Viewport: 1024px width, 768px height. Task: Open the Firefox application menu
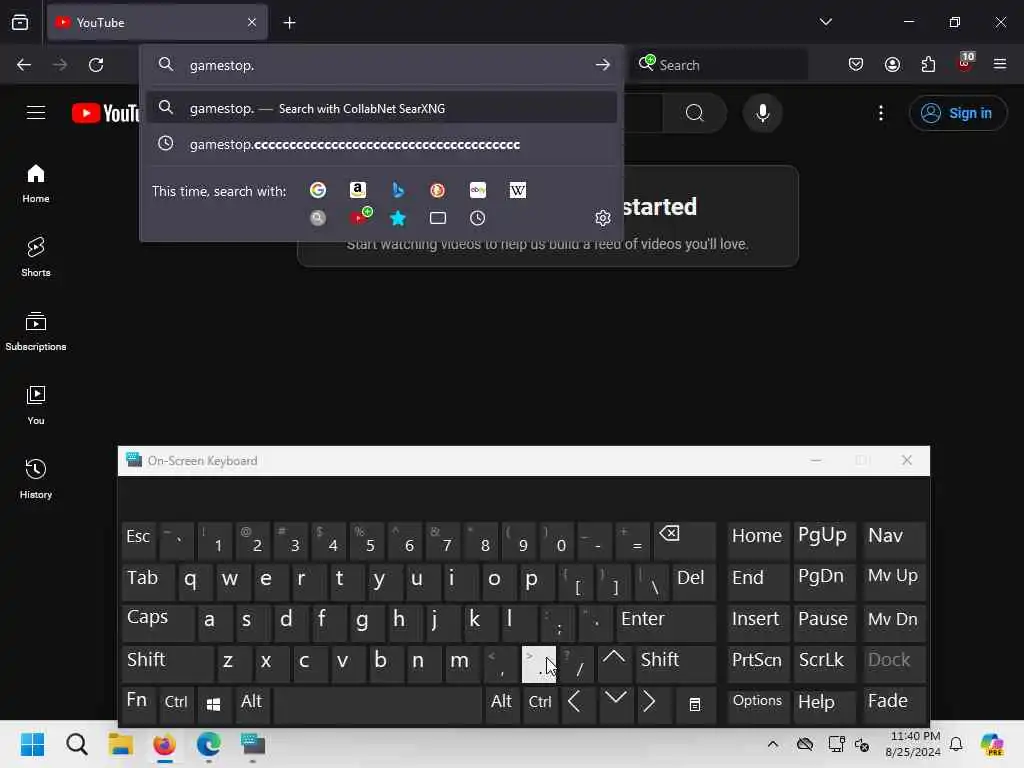(1000, 65)
